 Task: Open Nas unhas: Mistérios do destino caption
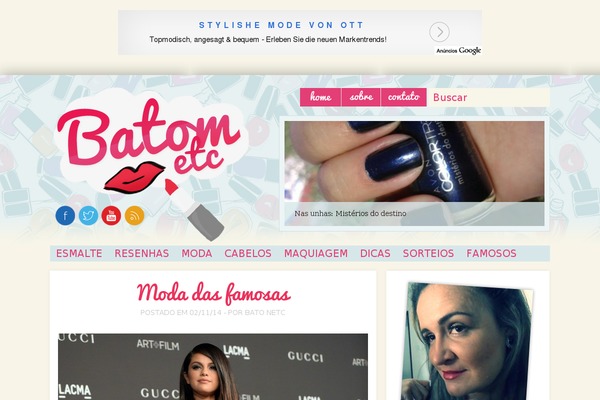(350, 214)
